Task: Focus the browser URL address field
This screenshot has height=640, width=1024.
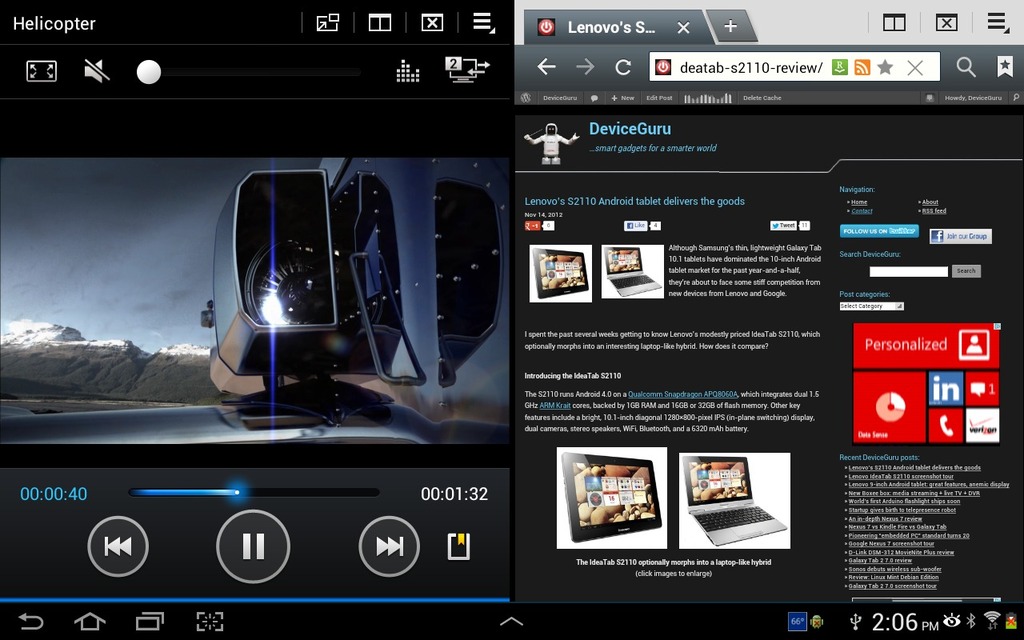Action: point(750,67)
